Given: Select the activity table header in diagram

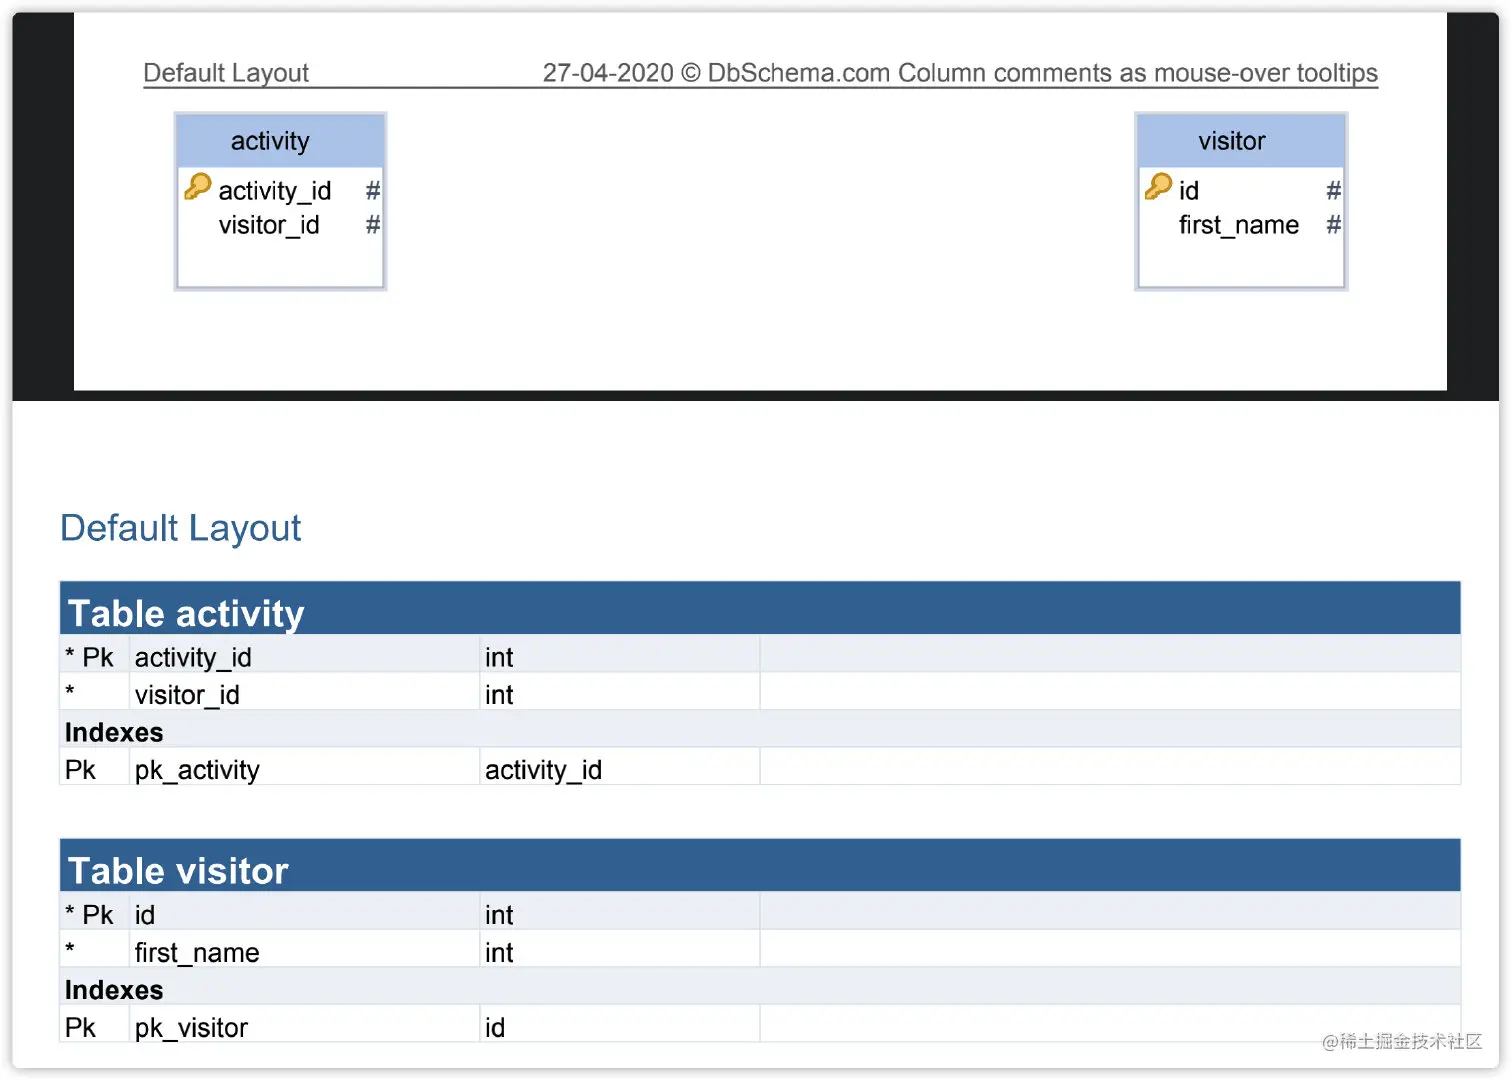Looking at the screenshot, I should (x=280, y=141).
